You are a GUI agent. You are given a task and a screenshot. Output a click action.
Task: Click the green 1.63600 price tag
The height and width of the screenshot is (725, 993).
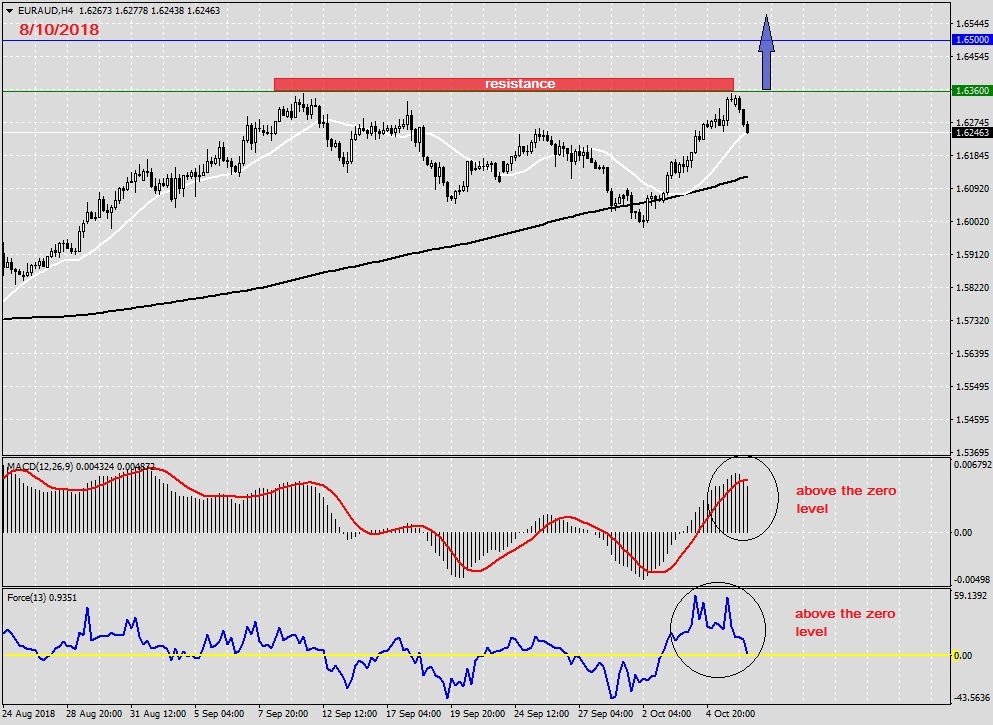pyautogui.click(x=971, y=91)
